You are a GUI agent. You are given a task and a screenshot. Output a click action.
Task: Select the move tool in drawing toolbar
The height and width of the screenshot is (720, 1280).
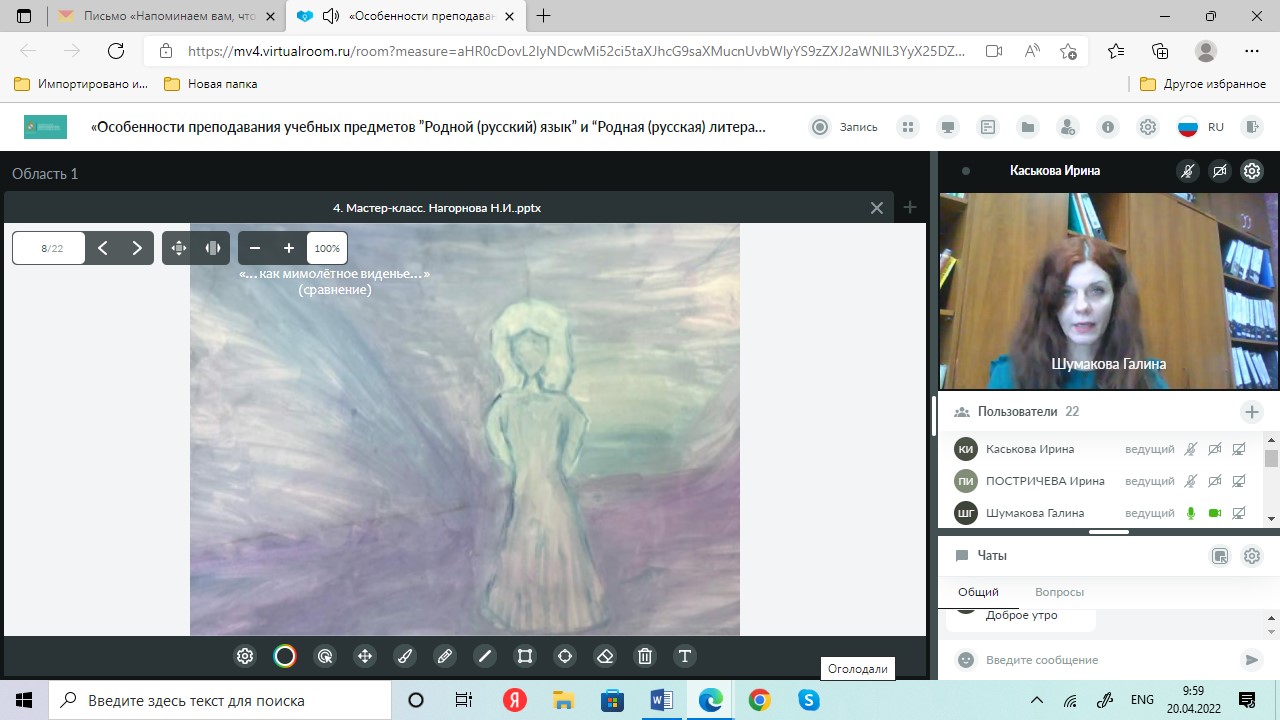[365, 656]
